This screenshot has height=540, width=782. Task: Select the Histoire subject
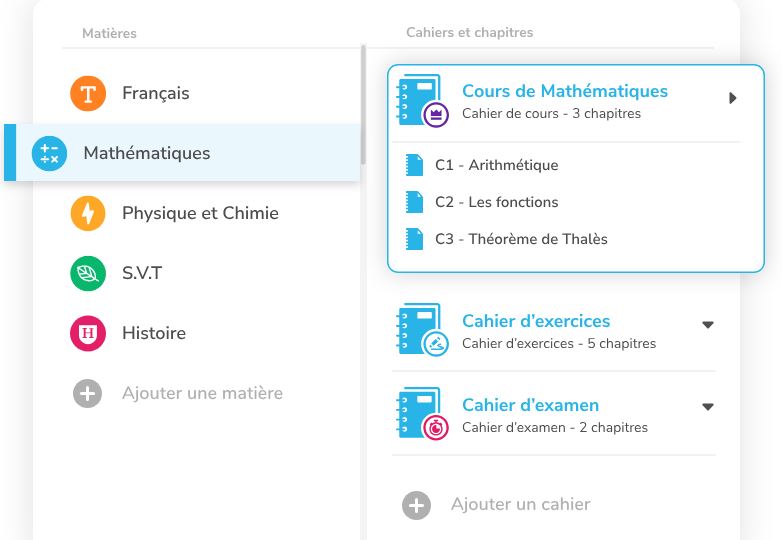(x=154, y=333)
